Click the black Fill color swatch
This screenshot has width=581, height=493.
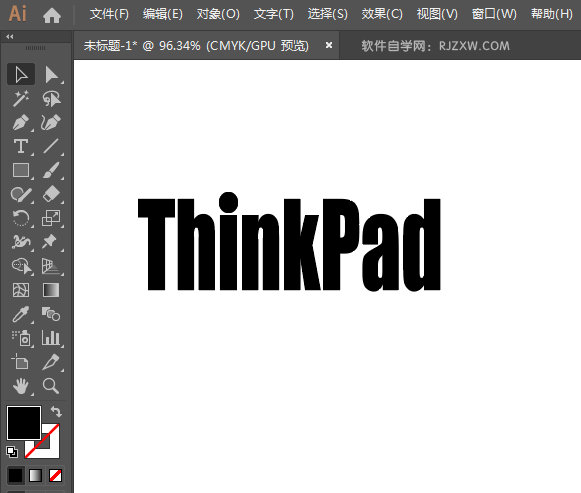[x=24, y=423]
